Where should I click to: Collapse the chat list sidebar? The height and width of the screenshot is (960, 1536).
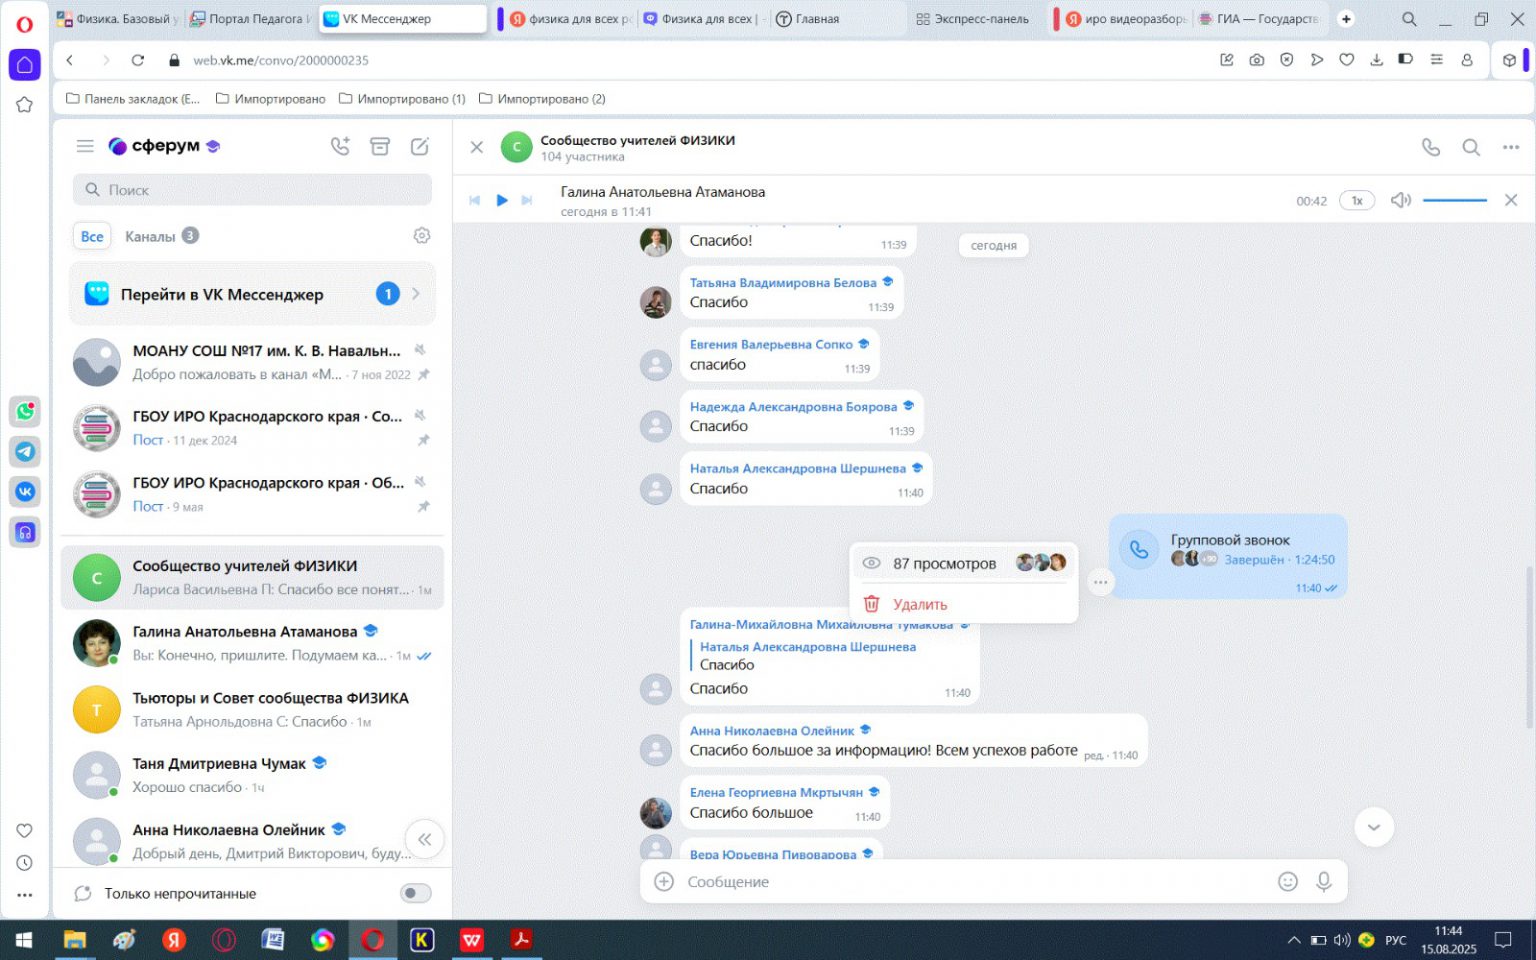coord(425,839)
